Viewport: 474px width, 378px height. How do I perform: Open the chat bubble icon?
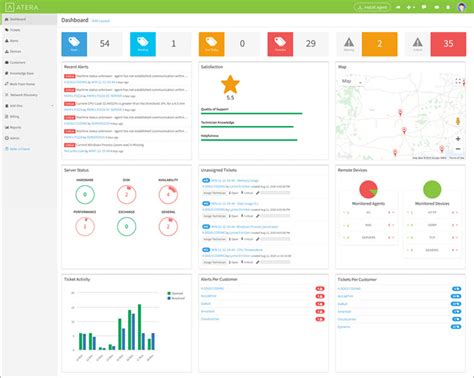point(424,7)
